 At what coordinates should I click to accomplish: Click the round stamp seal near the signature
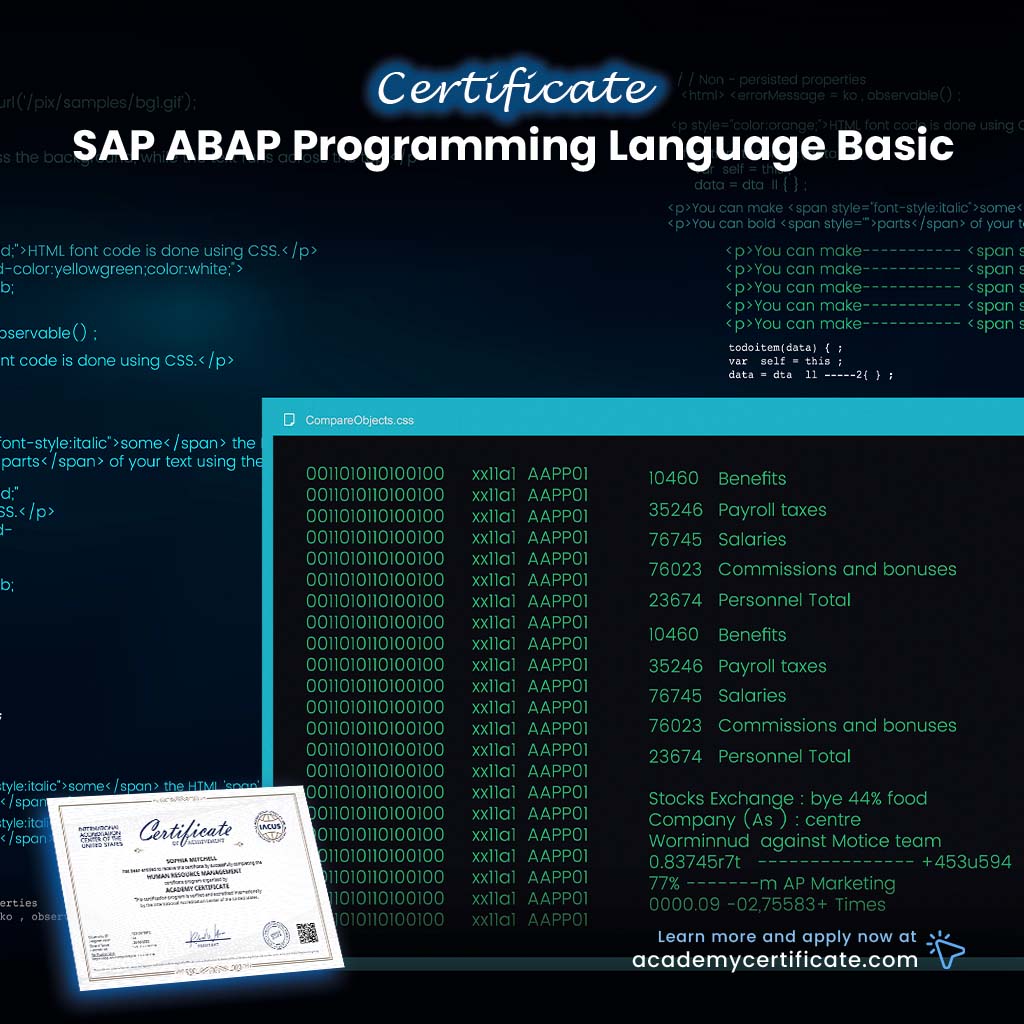click(x=274, y=937)
